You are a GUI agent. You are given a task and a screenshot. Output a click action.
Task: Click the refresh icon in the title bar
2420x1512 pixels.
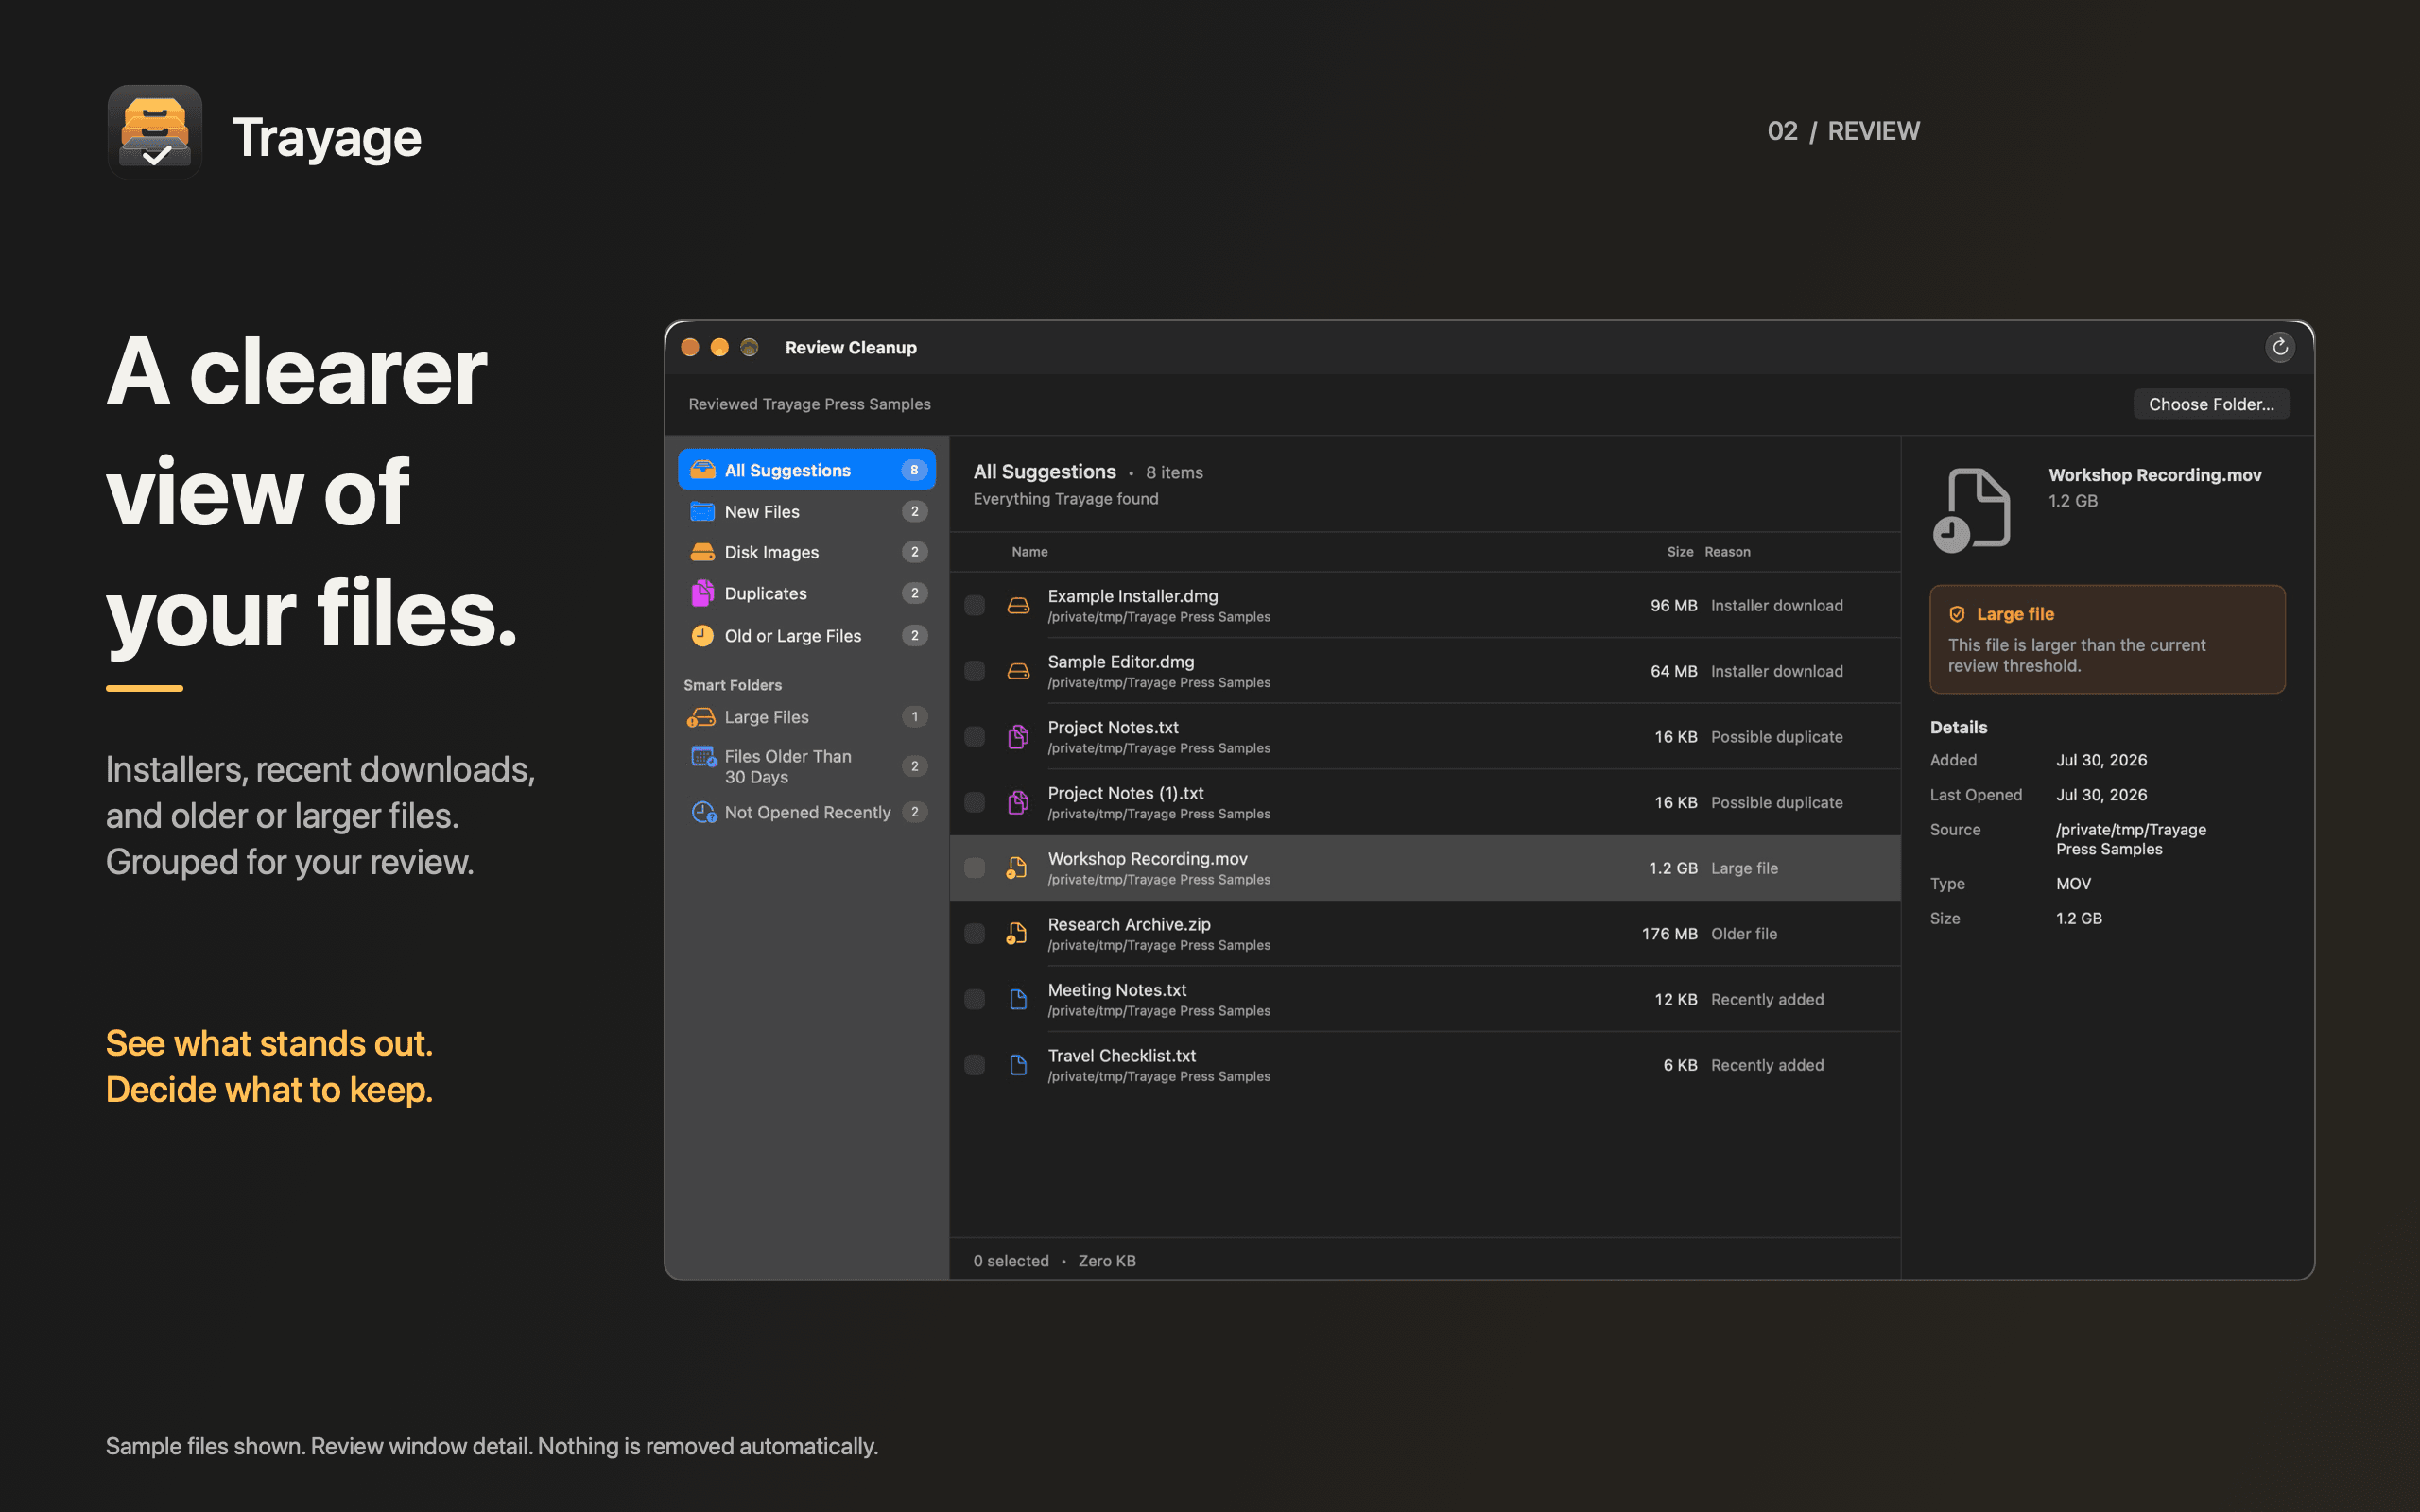point(2279,347)
